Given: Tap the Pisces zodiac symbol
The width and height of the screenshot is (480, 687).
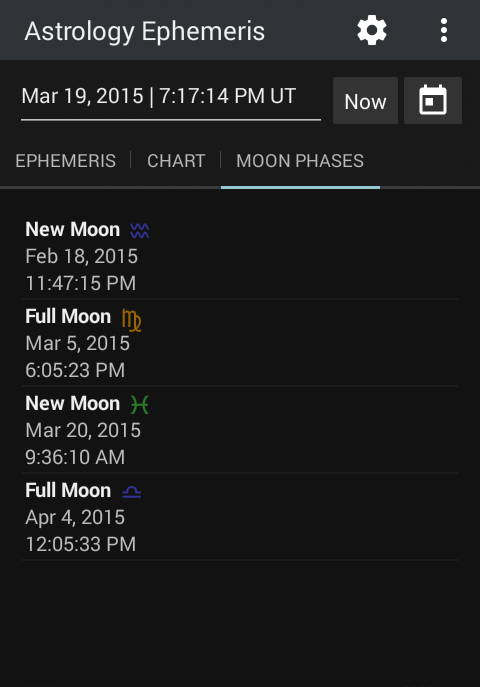Looking at the screenshot, I should pyautogui.click(x=140, y=404).
